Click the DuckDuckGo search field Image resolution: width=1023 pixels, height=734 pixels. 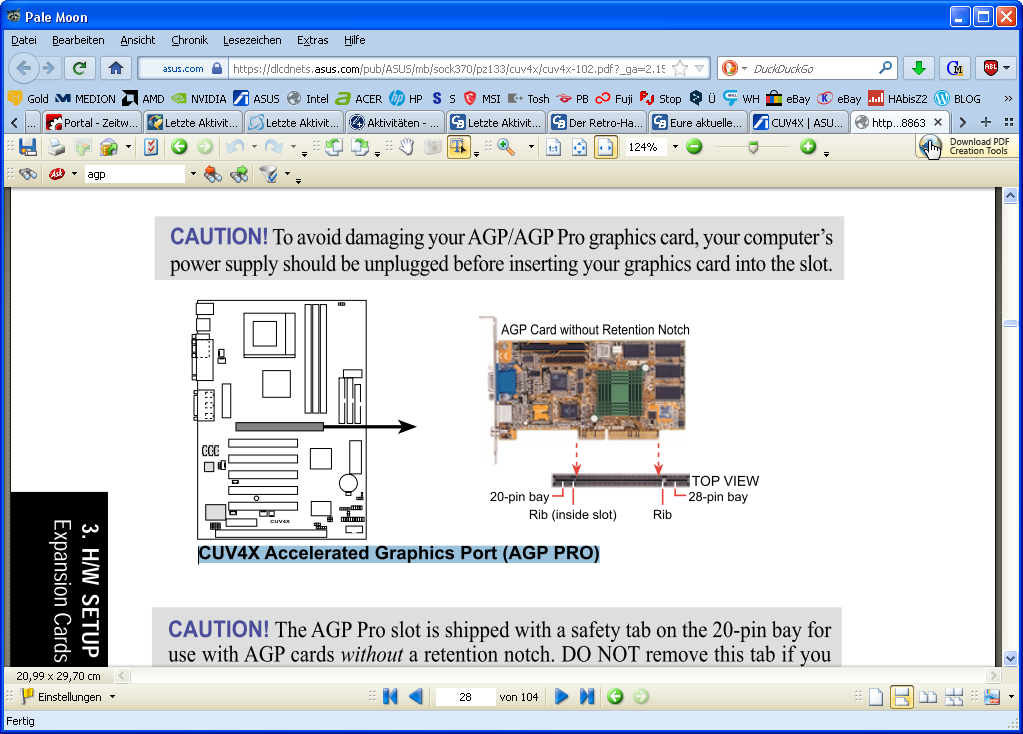click(813, 68)
